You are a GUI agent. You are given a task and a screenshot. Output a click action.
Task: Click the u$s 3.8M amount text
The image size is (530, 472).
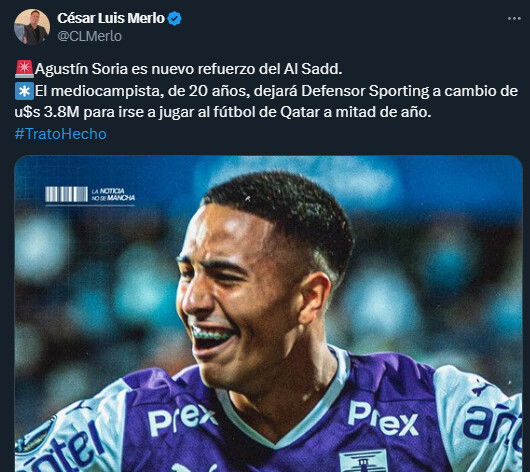(47, 112)
